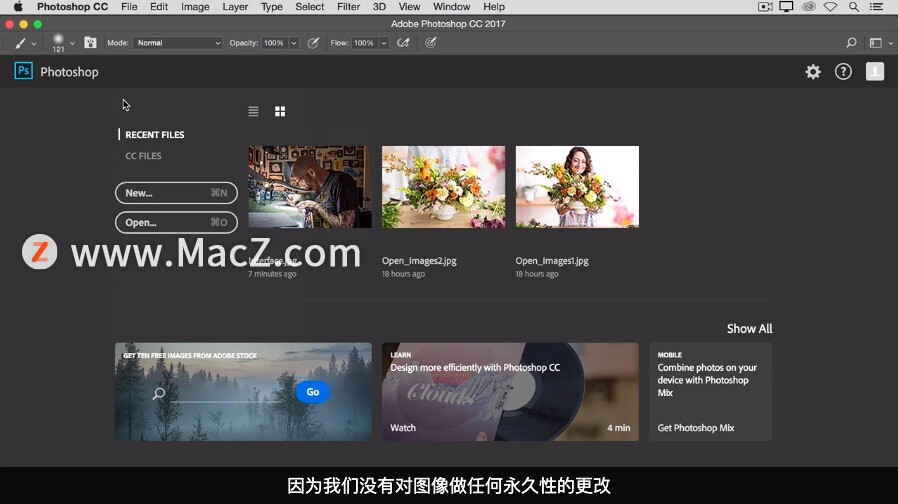Screen dimensions: 898x504
Task: Click the Adobe Stock search magnifier
Action: [x=159, y=393]
